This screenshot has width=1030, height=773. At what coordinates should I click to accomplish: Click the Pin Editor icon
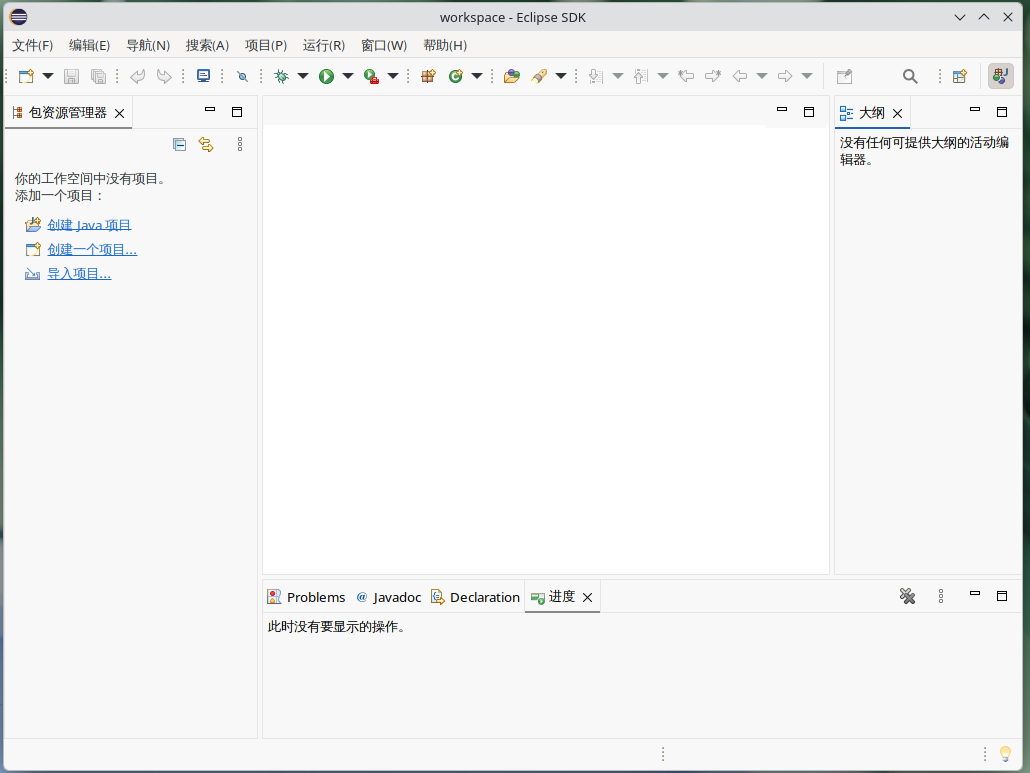845,76
